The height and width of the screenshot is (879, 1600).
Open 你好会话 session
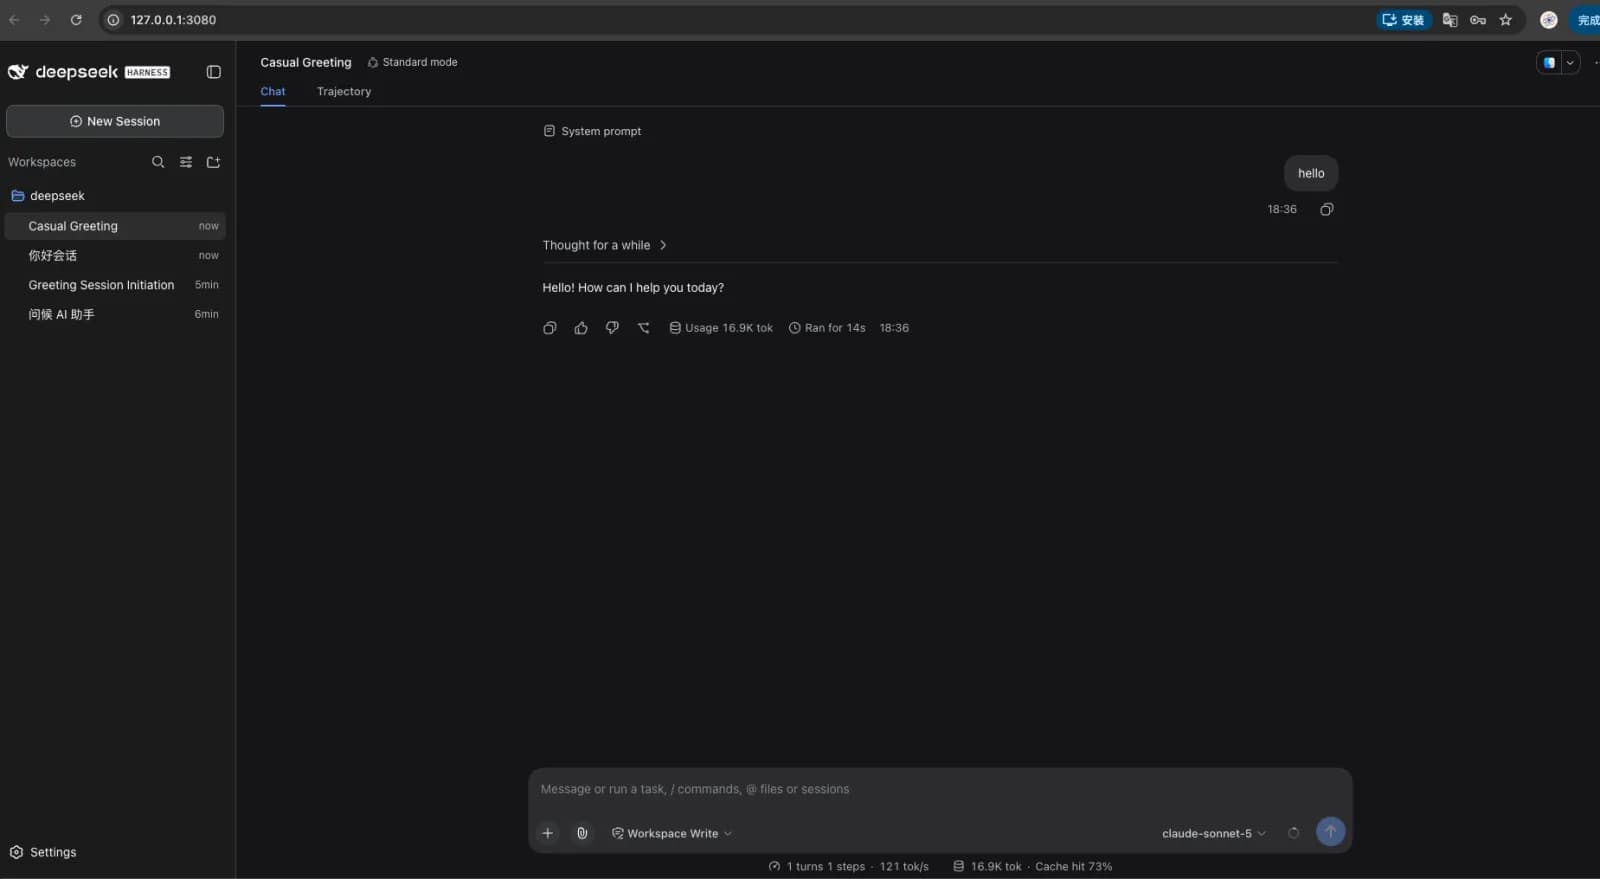coord(115,255)
